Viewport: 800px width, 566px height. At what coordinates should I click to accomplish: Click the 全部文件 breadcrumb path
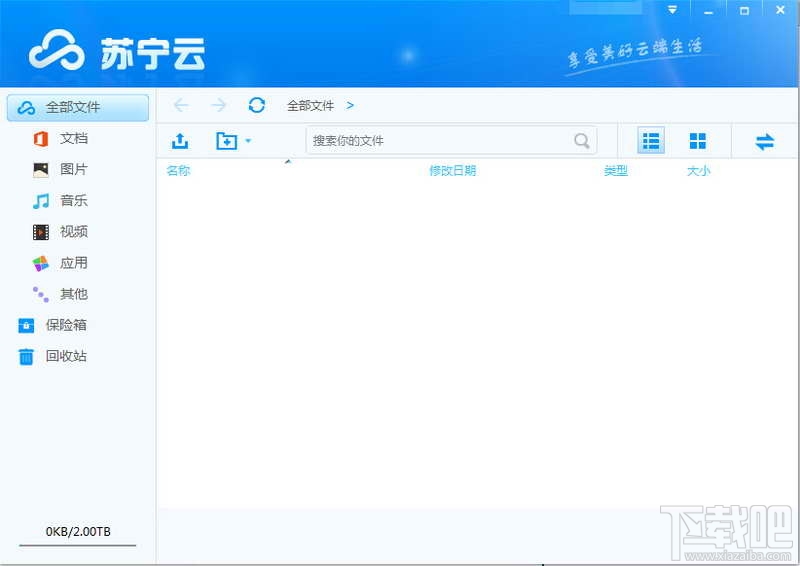tap(310, 106)
